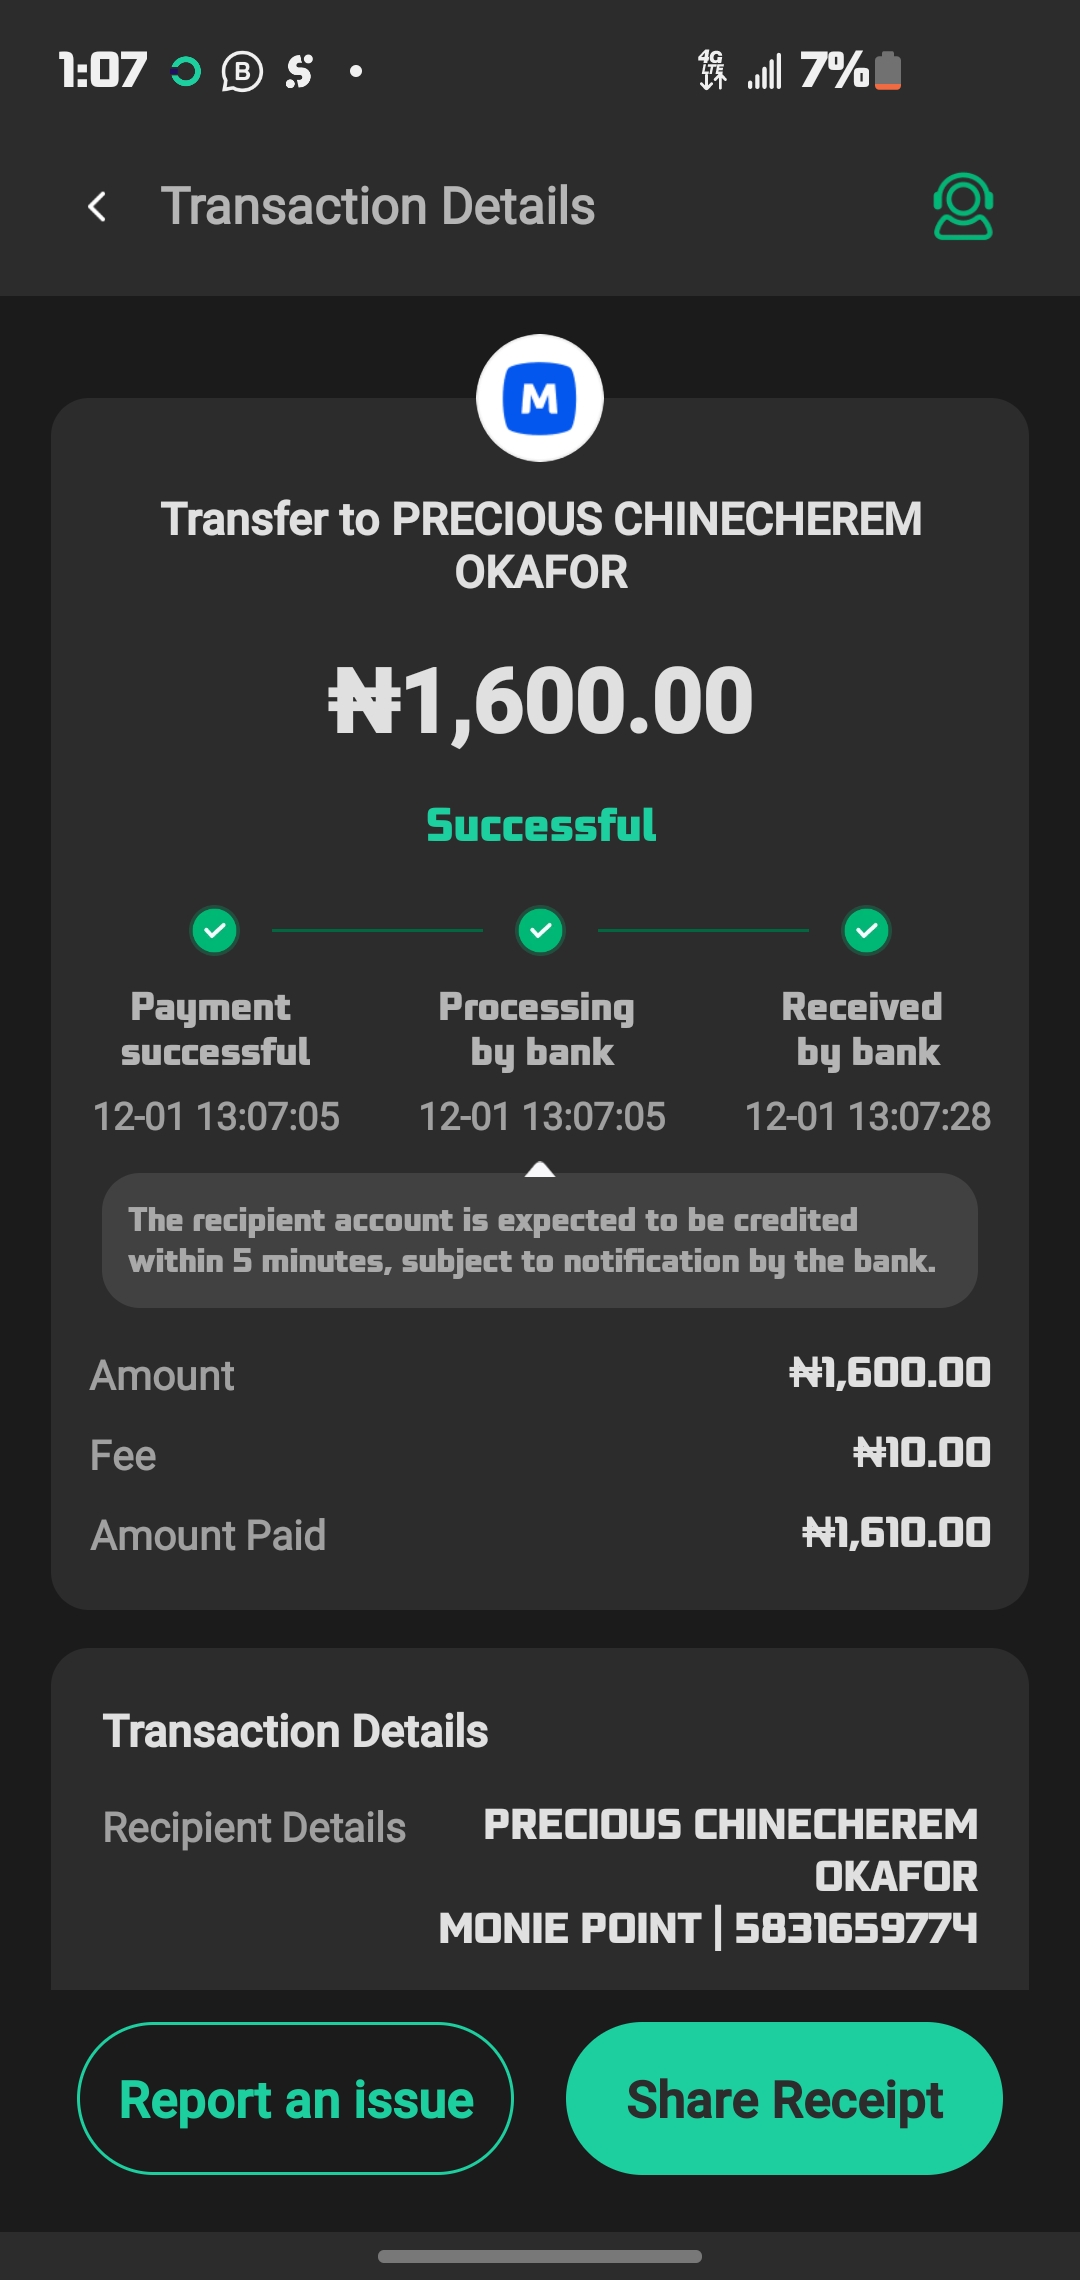Tap the Transaction Details page title

(x=378, y=207)
